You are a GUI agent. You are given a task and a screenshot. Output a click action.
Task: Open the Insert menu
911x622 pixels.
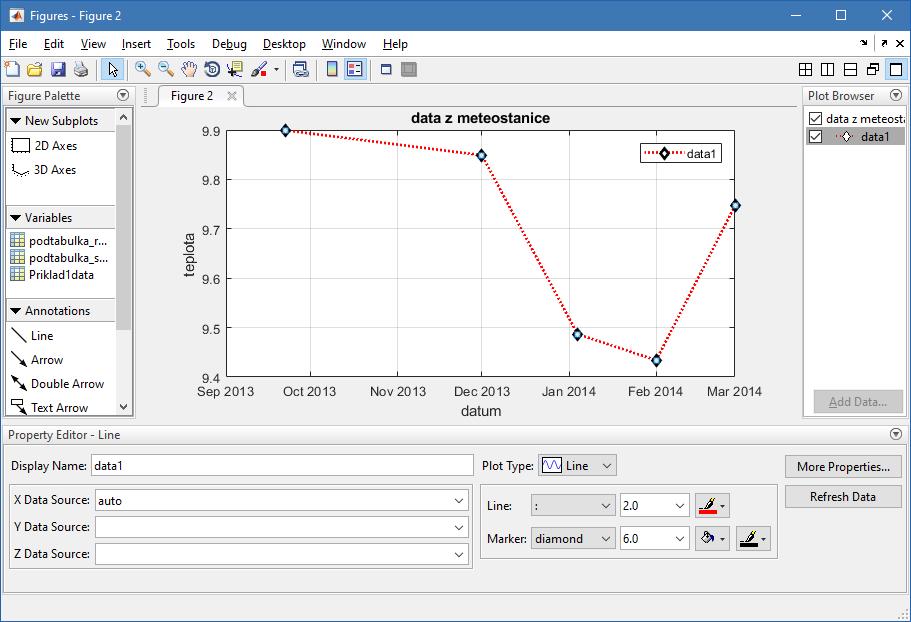click(136, 44)
